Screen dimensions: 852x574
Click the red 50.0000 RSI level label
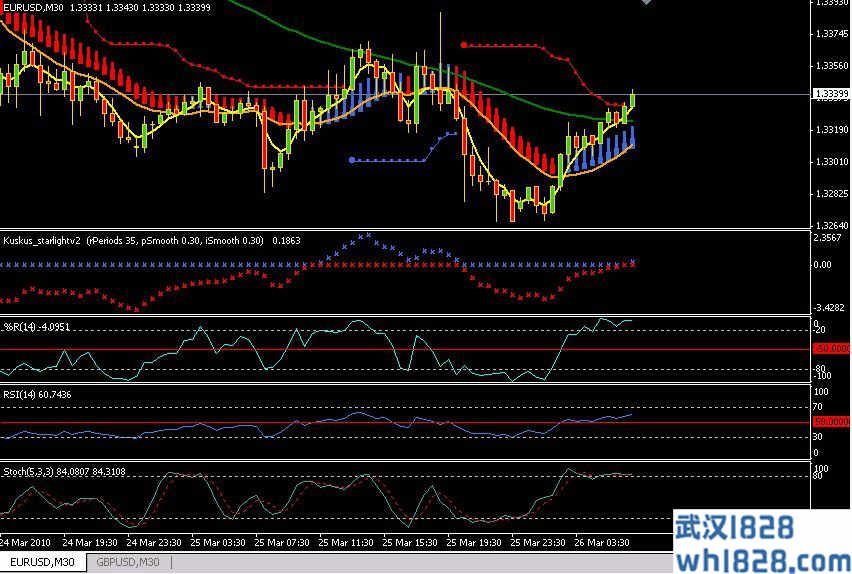[x=831, y=422]
